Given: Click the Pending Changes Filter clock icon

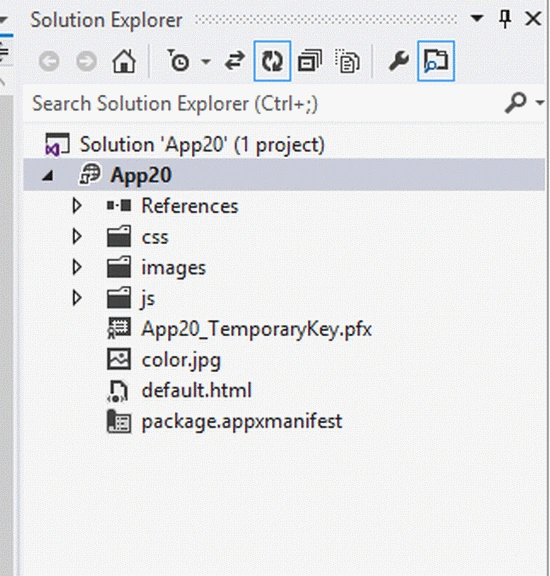Looking at the screenshot, I should click(x=179, y=61).
